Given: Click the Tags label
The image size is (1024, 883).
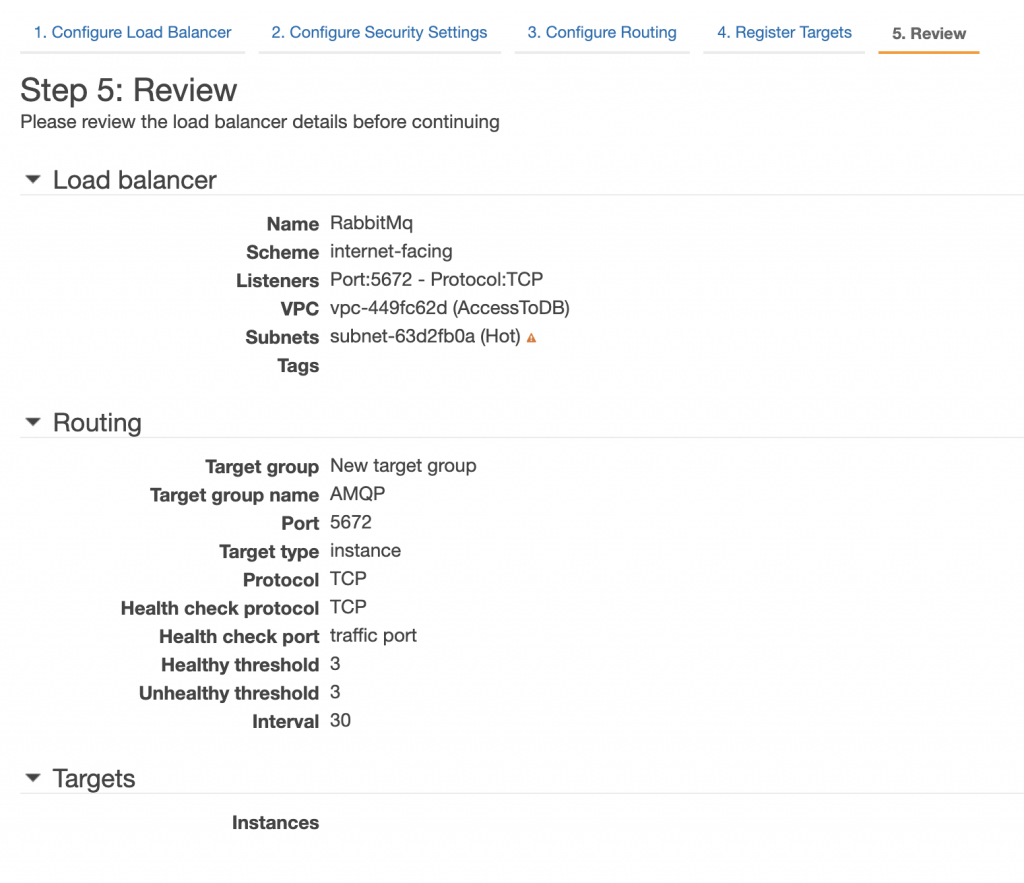Looking at the screenshot, I should click(x=298, y=366).
